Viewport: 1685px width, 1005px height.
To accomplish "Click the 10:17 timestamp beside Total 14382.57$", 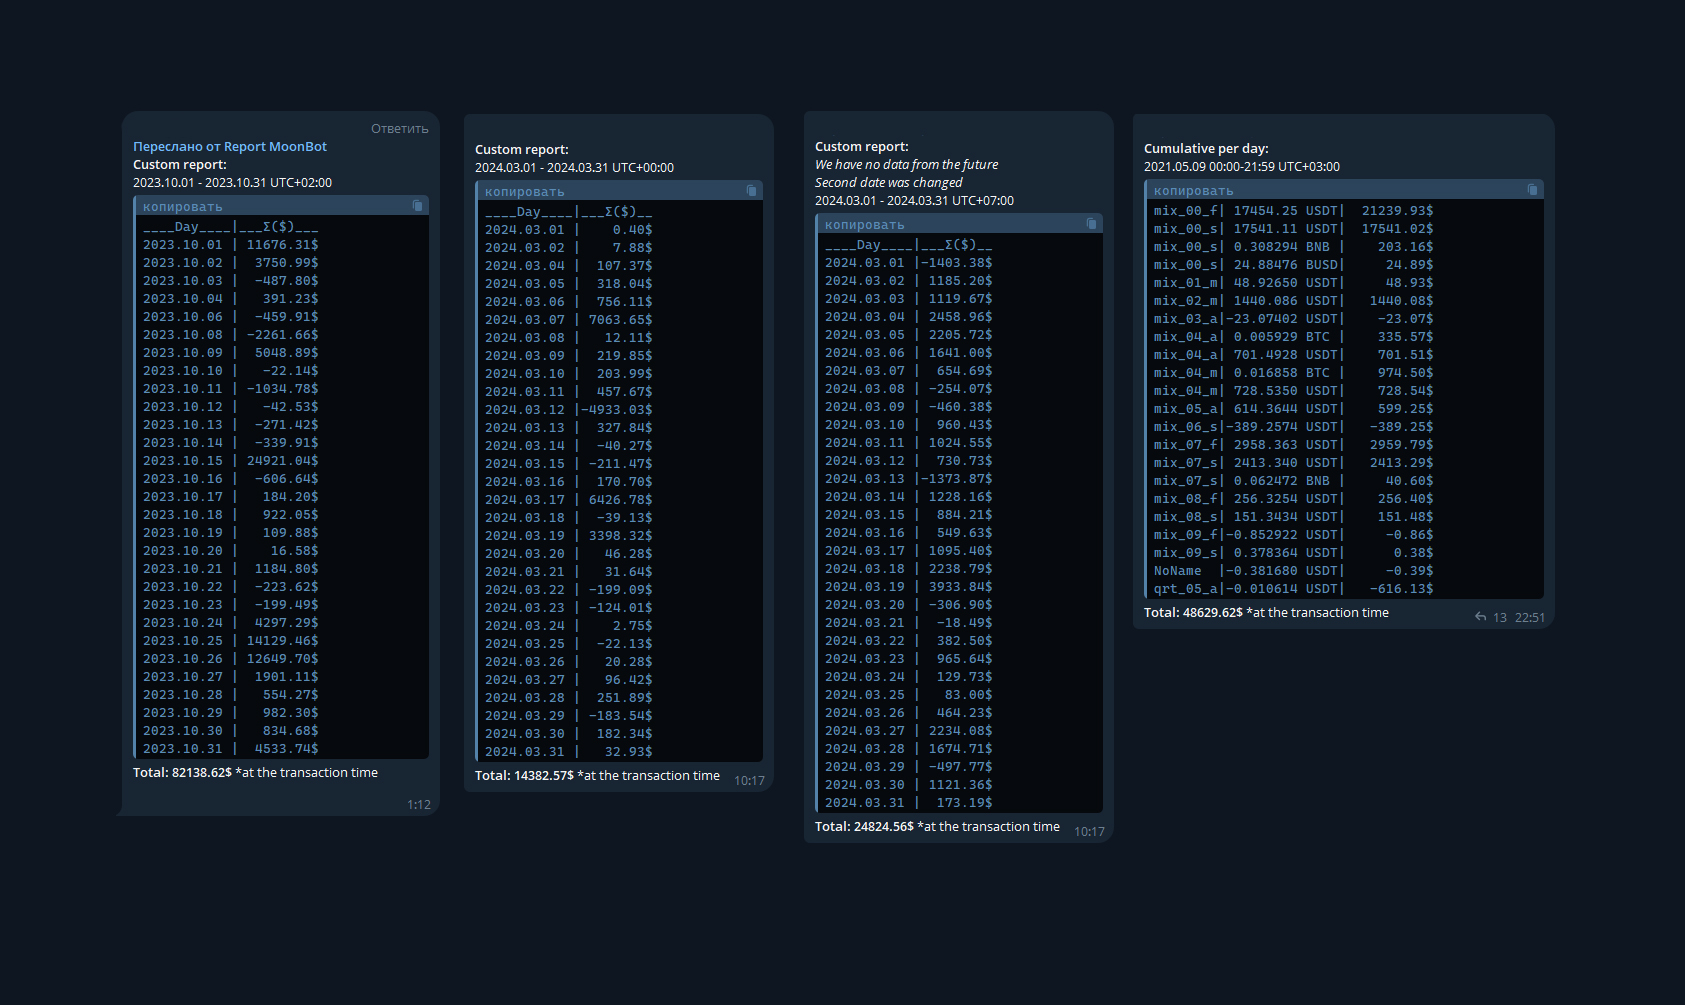I will (749, 781).
